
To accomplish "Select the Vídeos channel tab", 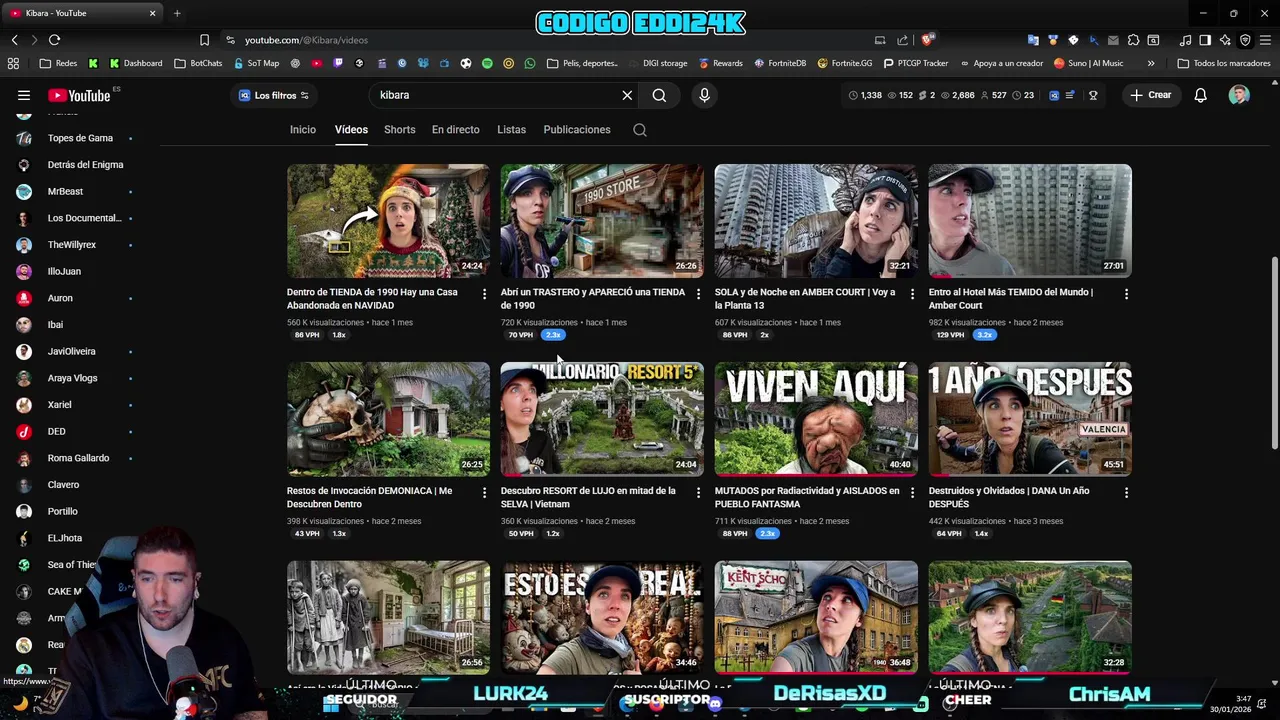I will (x=351, y=130).
